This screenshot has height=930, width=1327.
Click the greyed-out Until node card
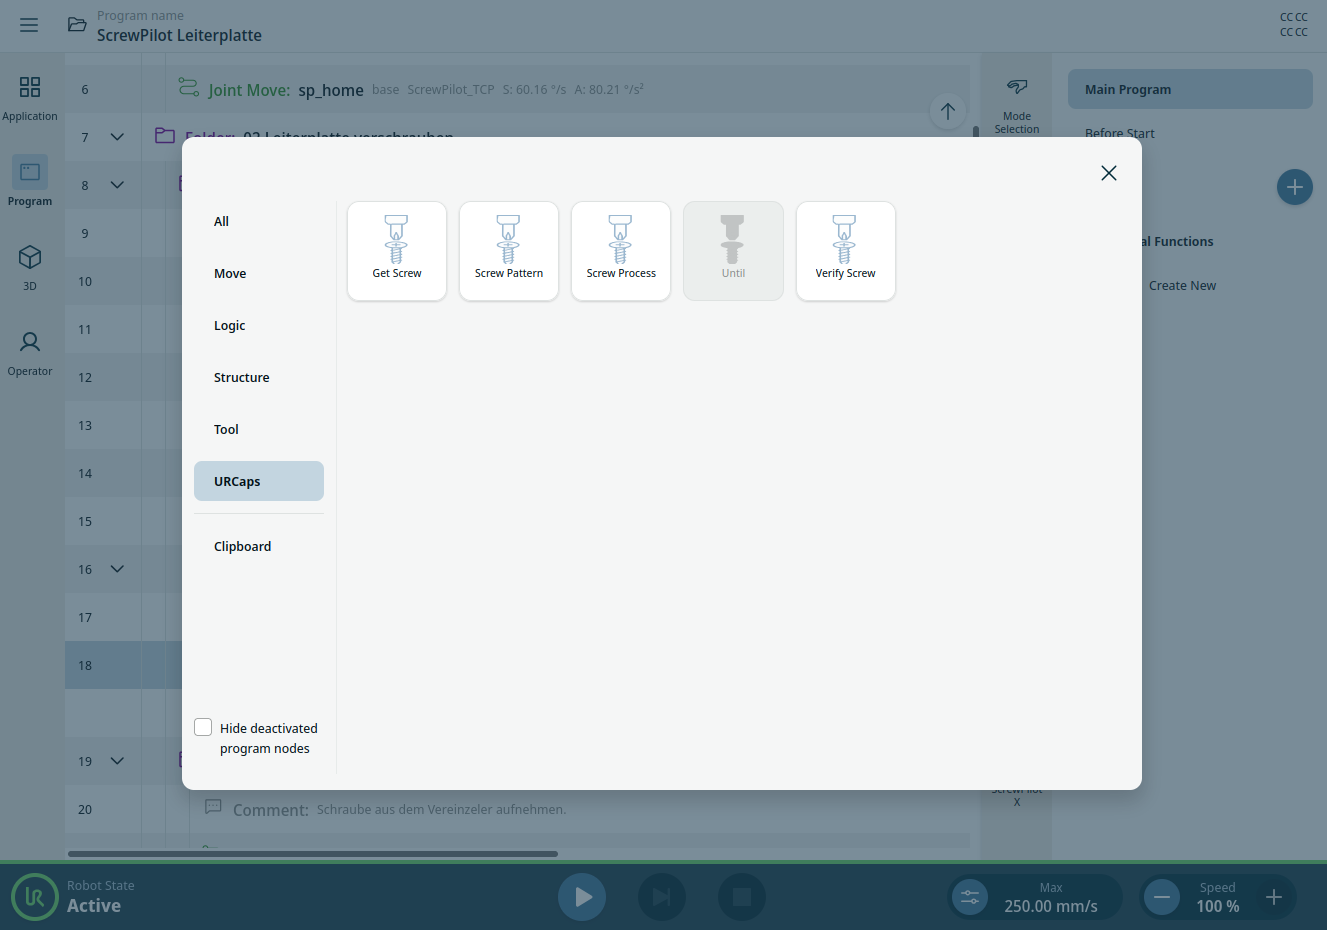click(x=733, y=251)
